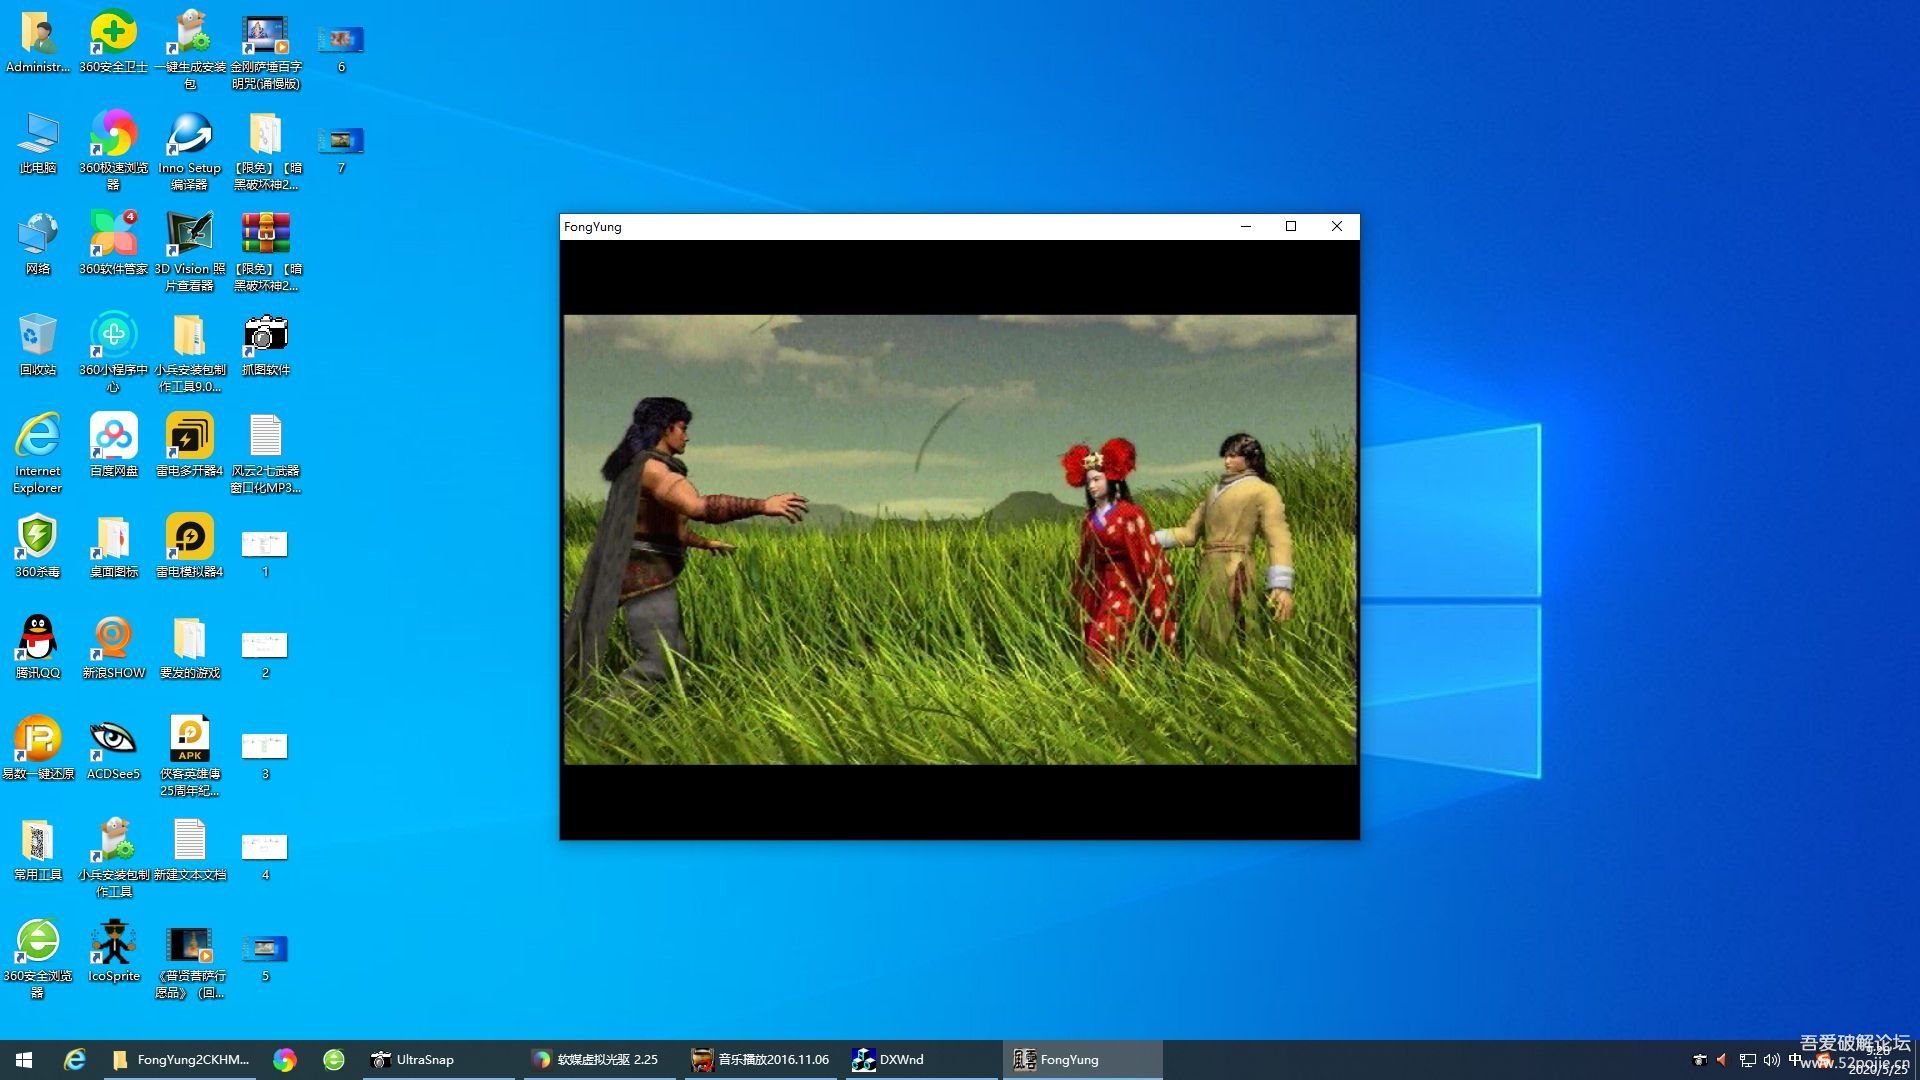Open 360极速浏览器 colorful taskbar icon
The width and height of the screenshot is (1920, 1080).
click(x=285, y=1060)
